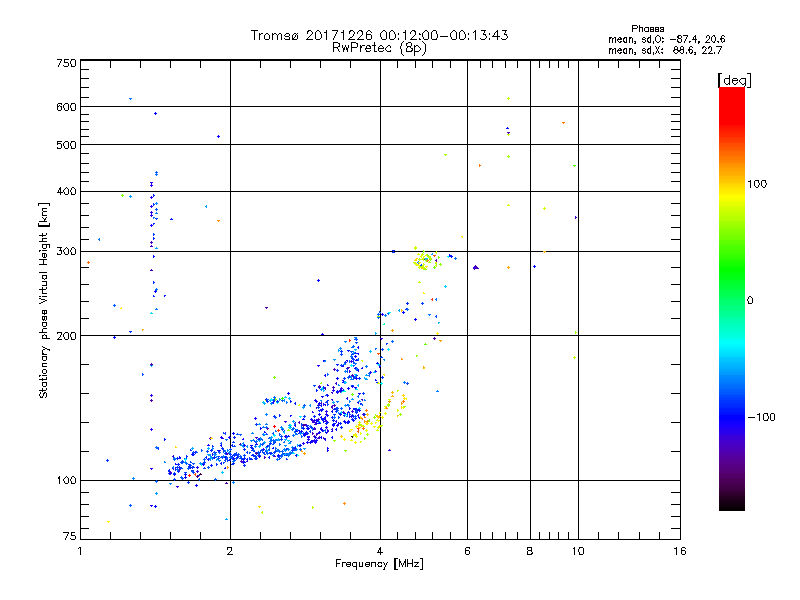Click the '[deg]' colorbar unit label
Screen dimensions: 800x600
click(x=734, y=81)
